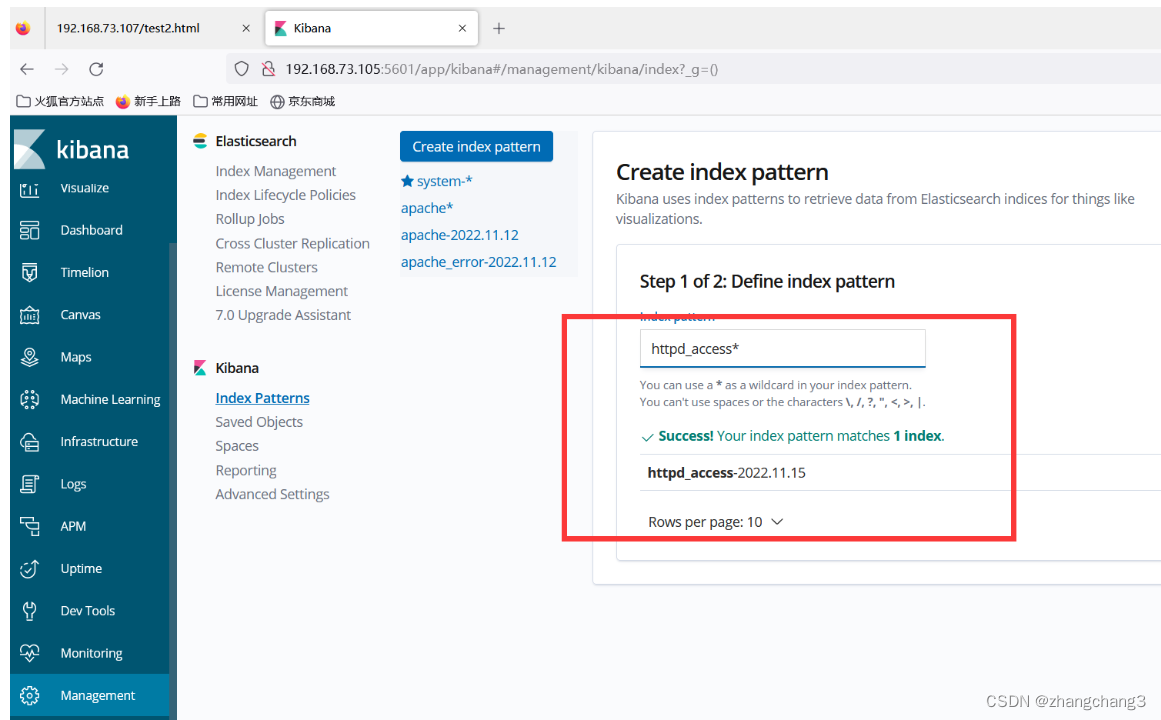Click the browser address bar URL

tap(502, 69)
